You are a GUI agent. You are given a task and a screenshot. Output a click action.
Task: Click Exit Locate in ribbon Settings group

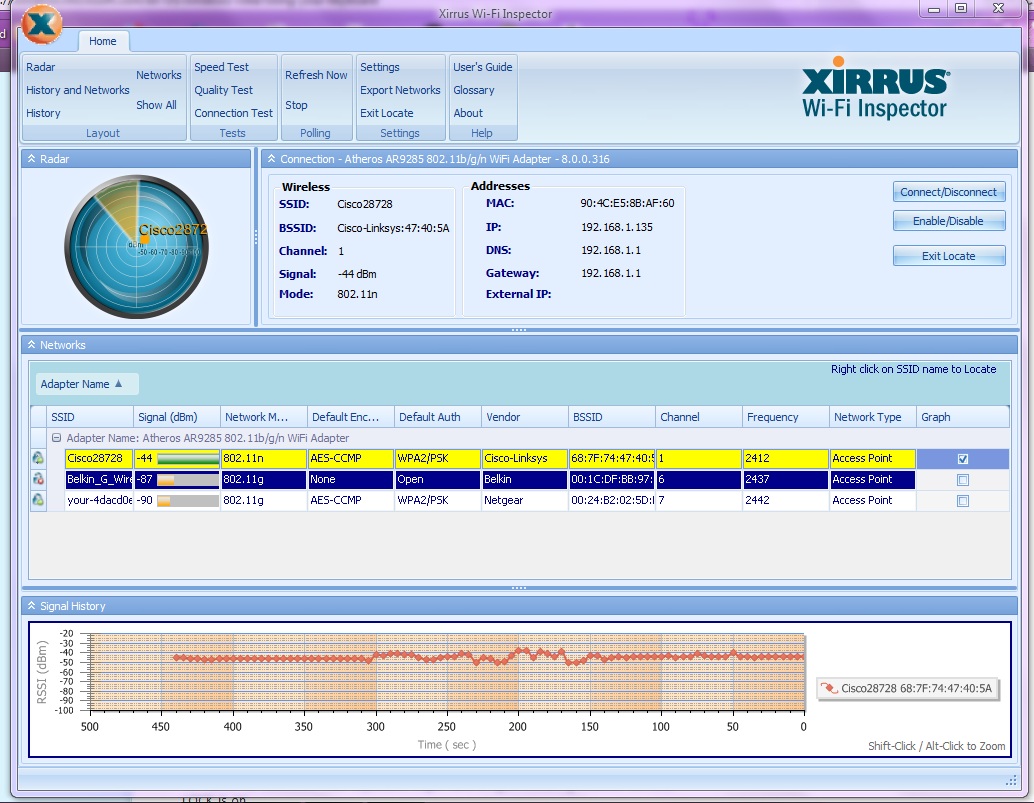[x=386, y=113]
